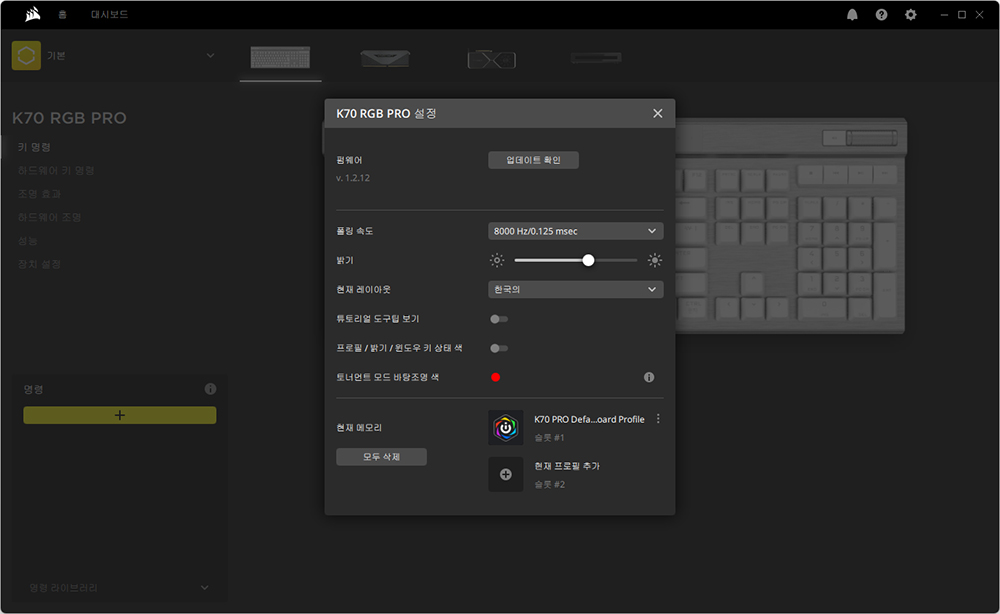Close the K70 RGB PRO settings dialog
Screen dimensions: 1000x614
(658, 113)
